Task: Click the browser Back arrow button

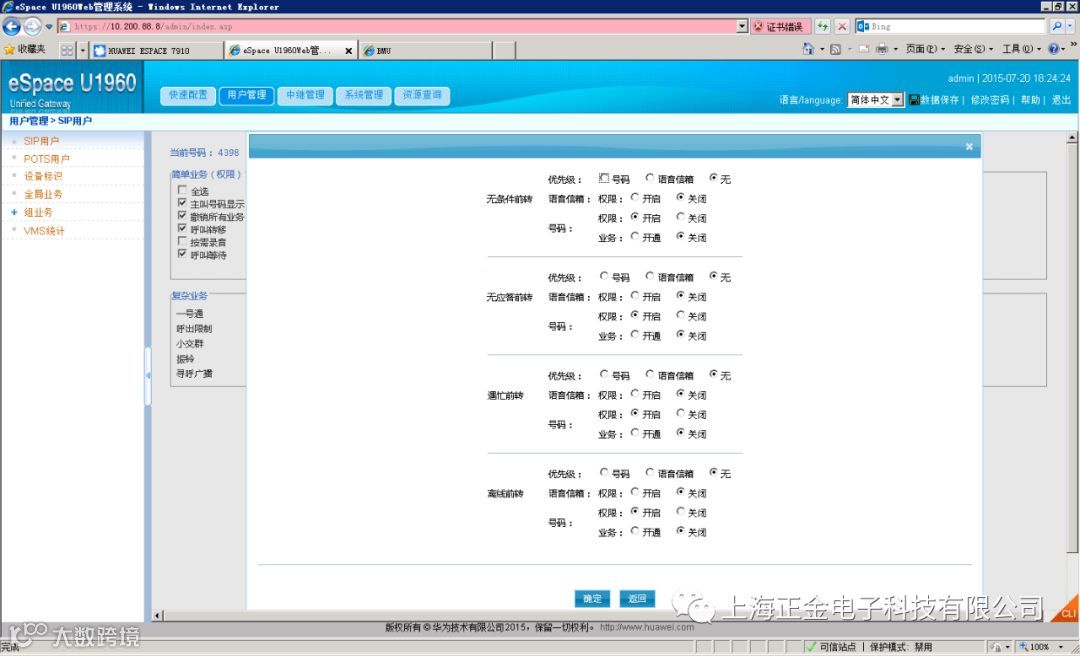Action: click(12, 27)
